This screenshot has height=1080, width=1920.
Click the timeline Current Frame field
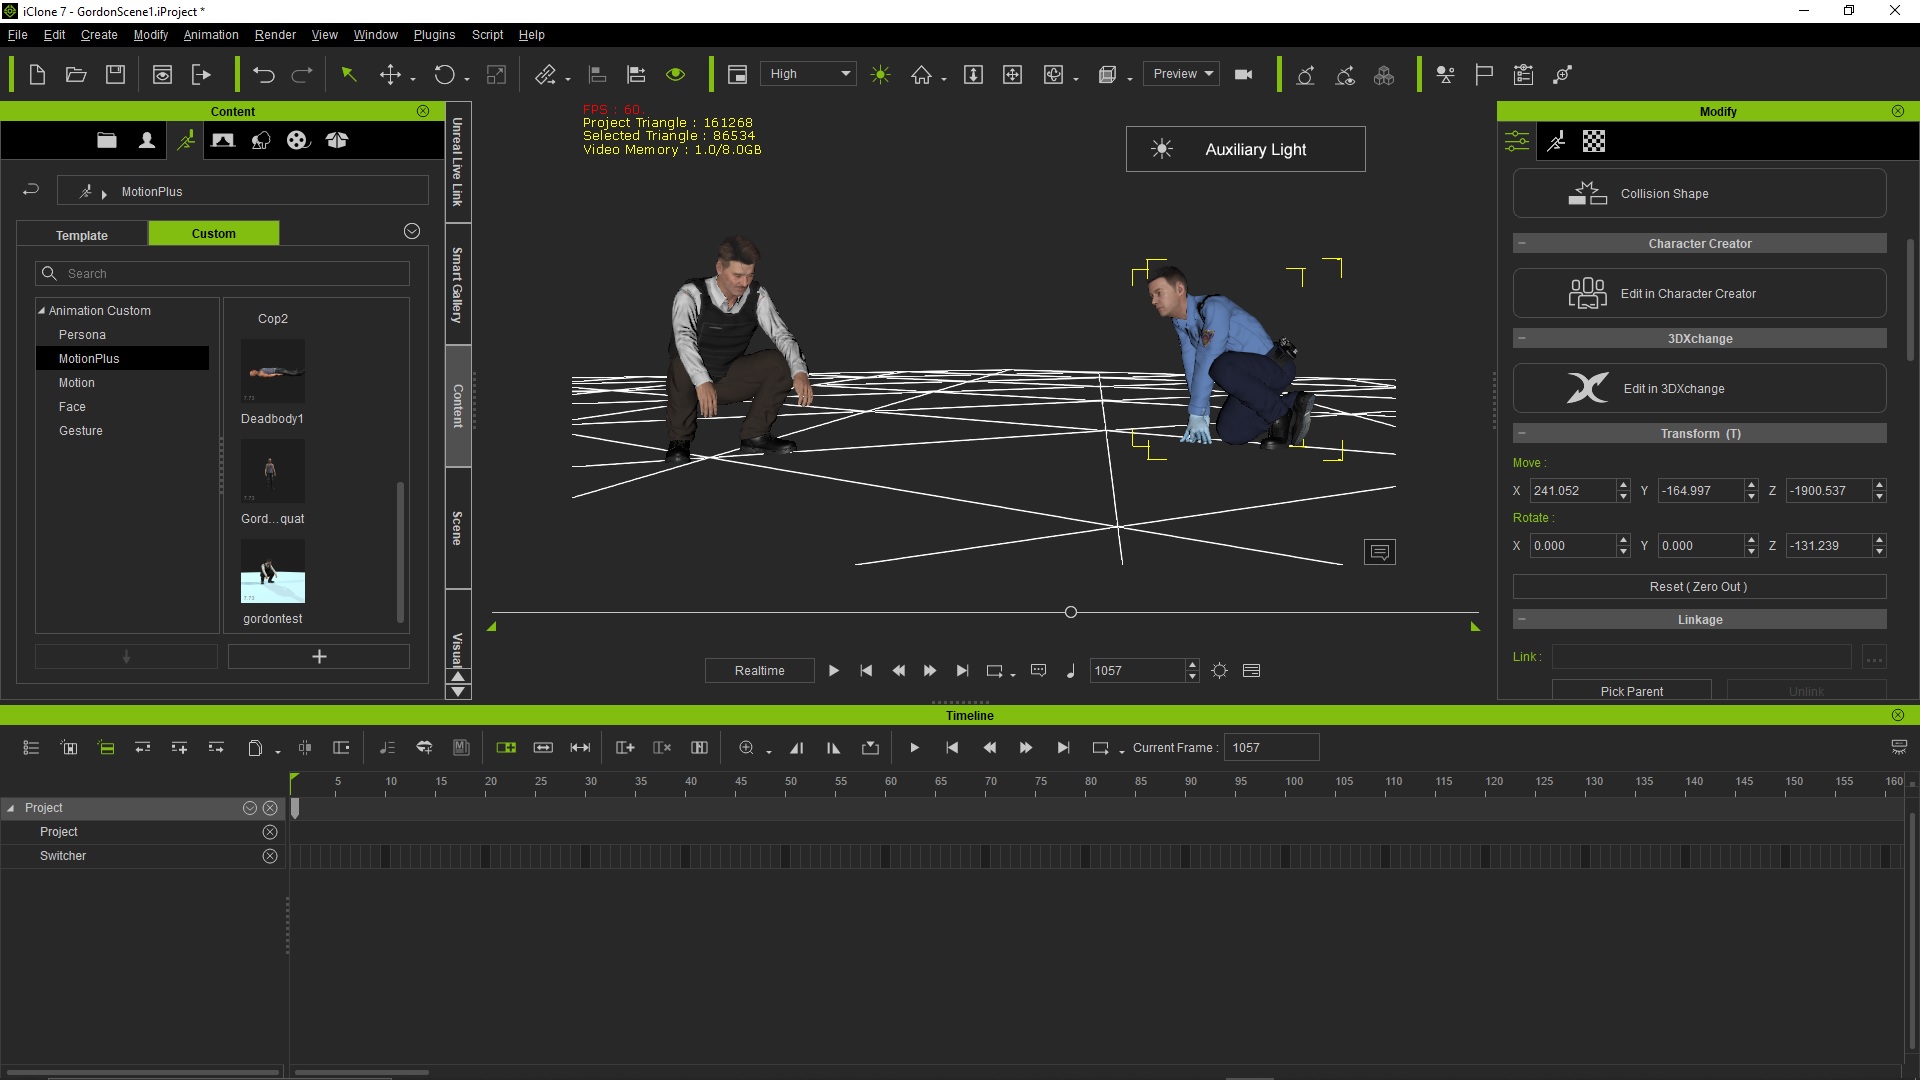pos(1271,747)
